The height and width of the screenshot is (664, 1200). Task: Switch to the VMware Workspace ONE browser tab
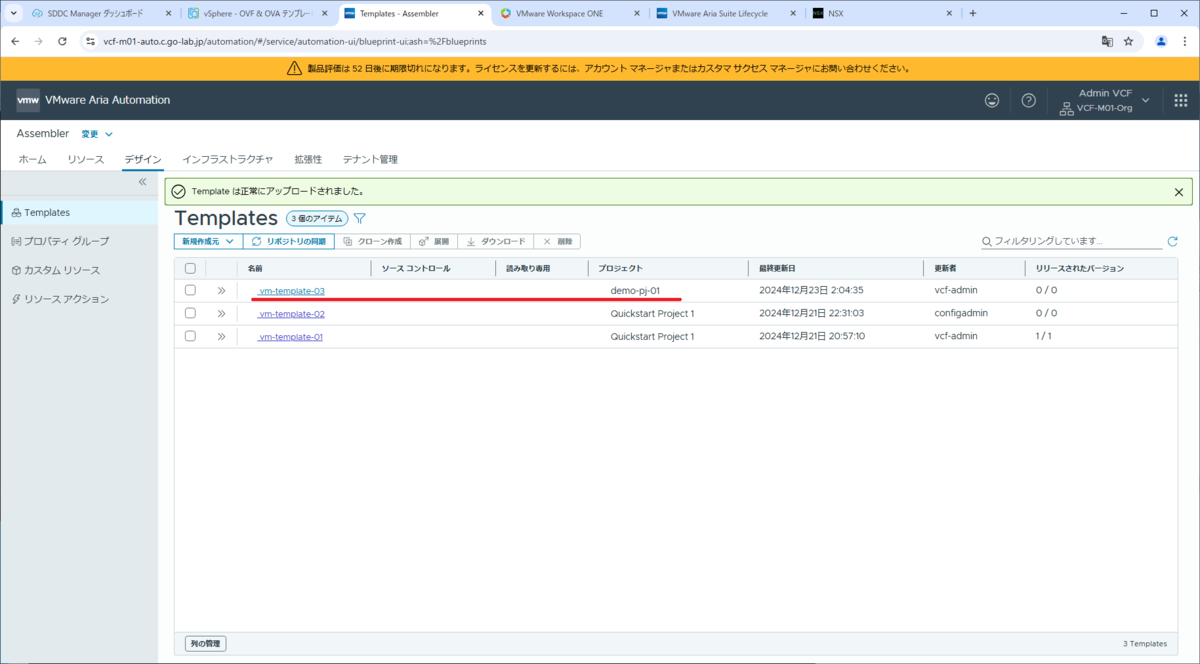[570, 13]
